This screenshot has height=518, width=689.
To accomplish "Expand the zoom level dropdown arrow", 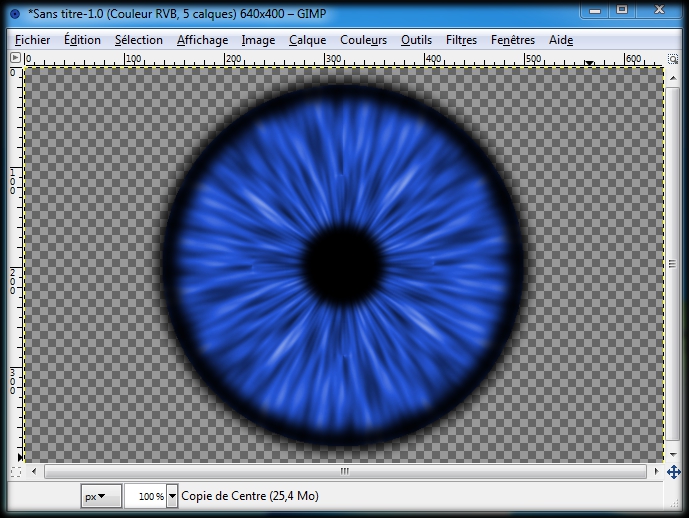I will coord(172,496).
